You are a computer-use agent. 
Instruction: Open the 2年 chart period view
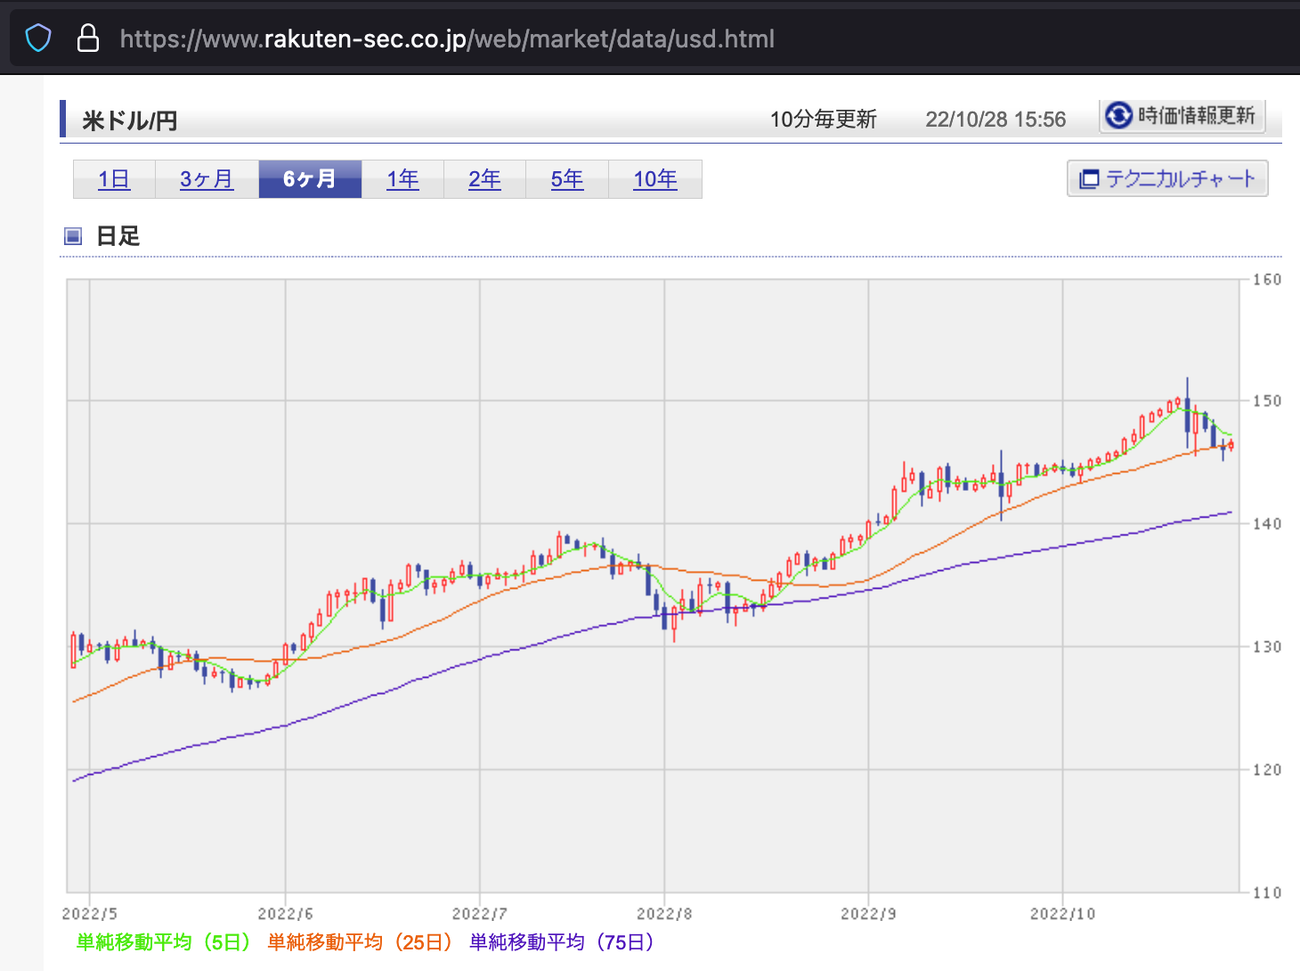tap(484, 178)
